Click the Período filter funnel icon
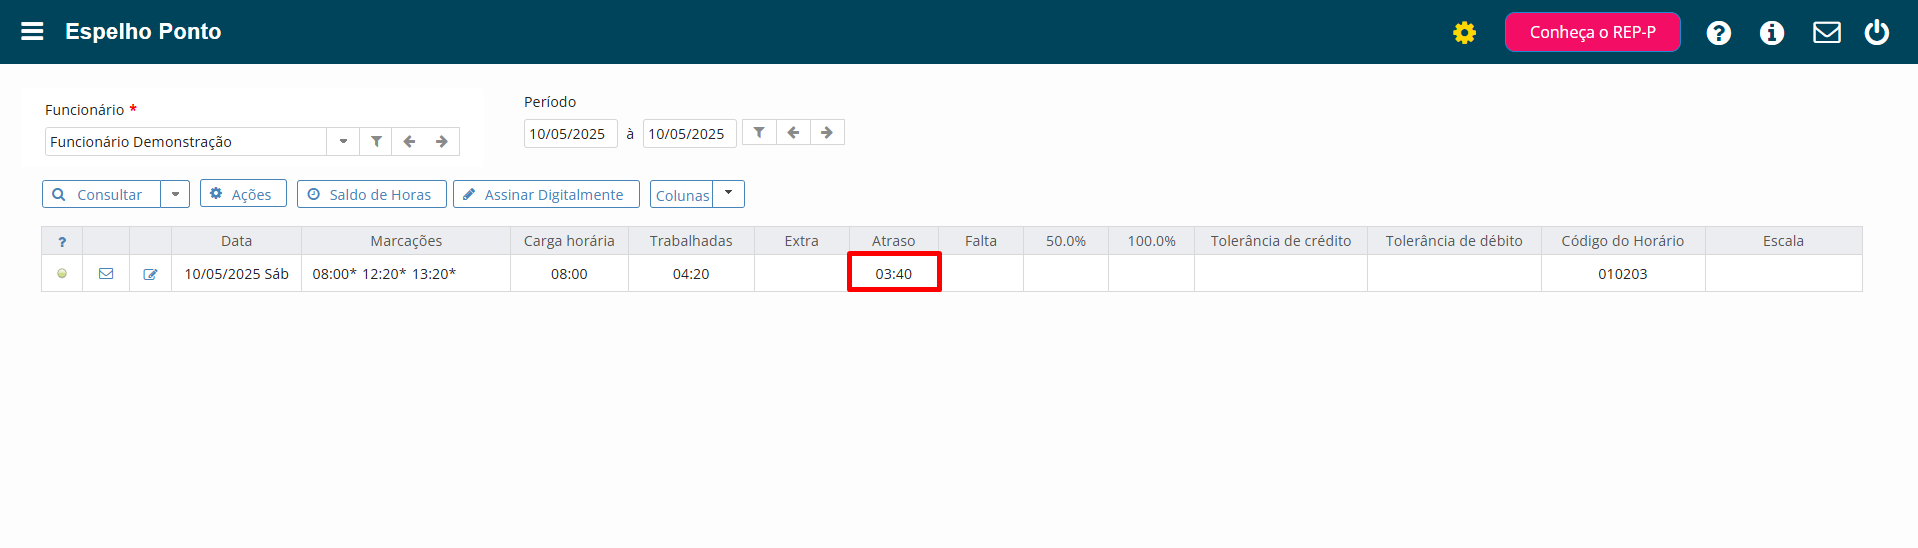Screen dimensions: 1918x548 coord(759,133)
